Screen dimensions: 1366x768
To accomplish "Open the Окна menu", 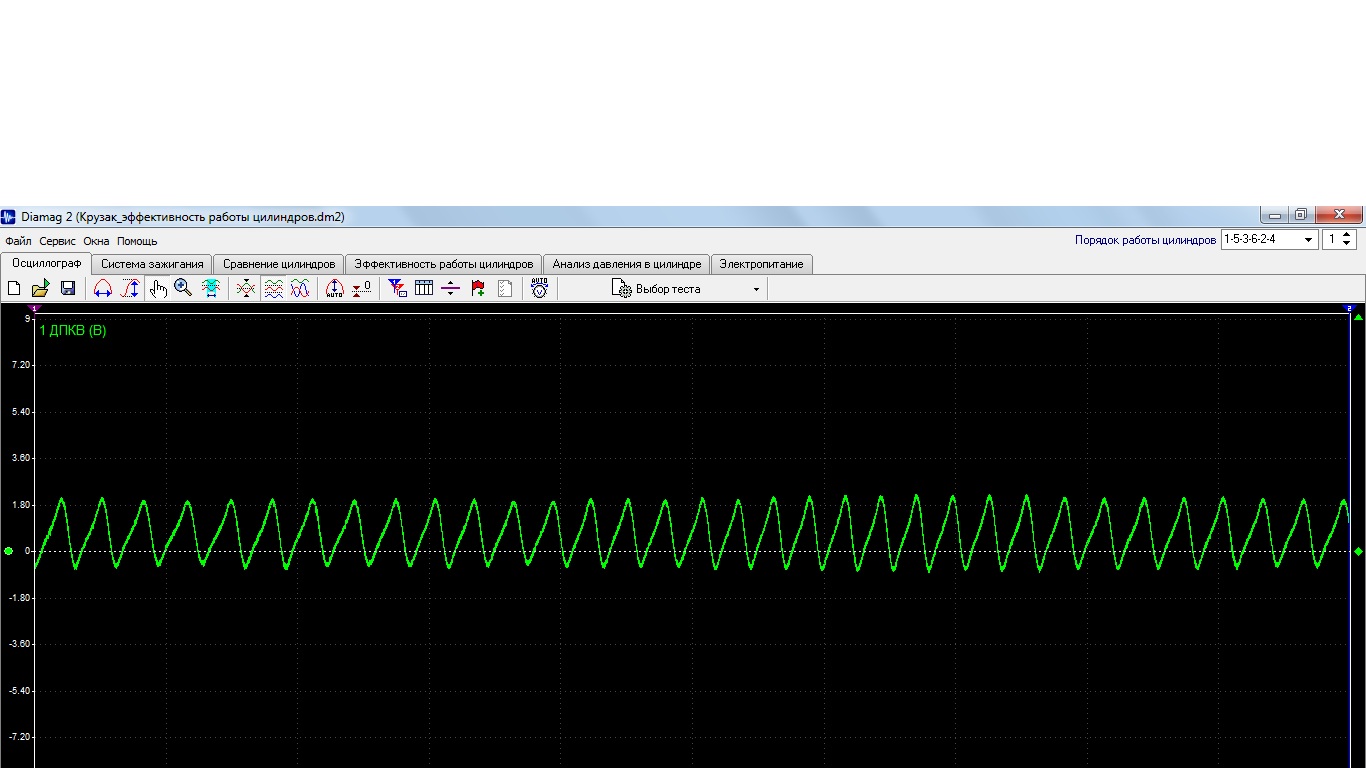I will [x=96, y=241].
